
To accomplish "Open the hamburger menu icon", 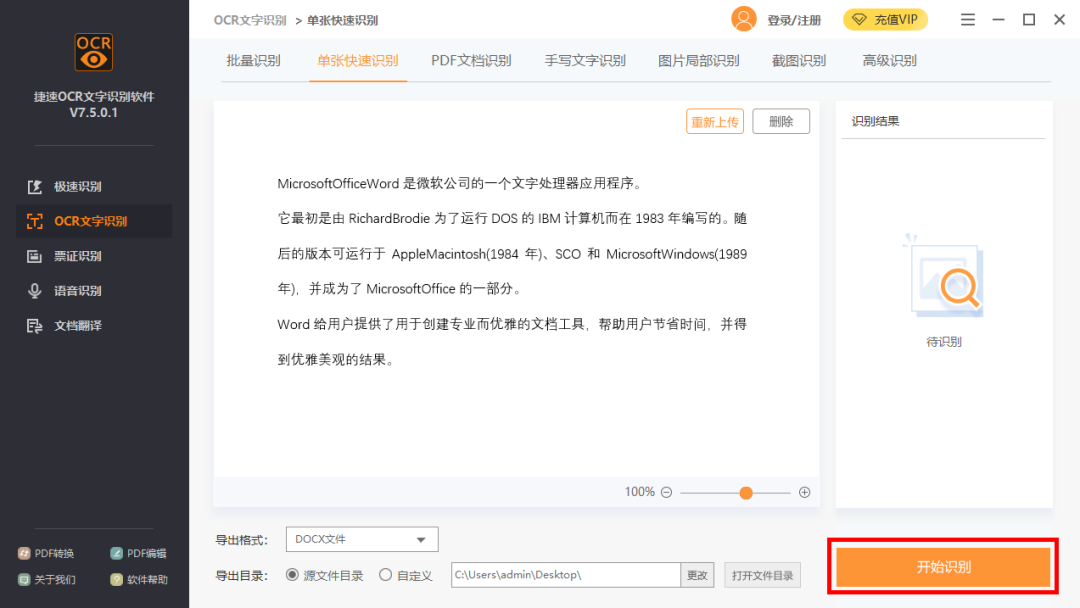I will [x=968, y=20].
